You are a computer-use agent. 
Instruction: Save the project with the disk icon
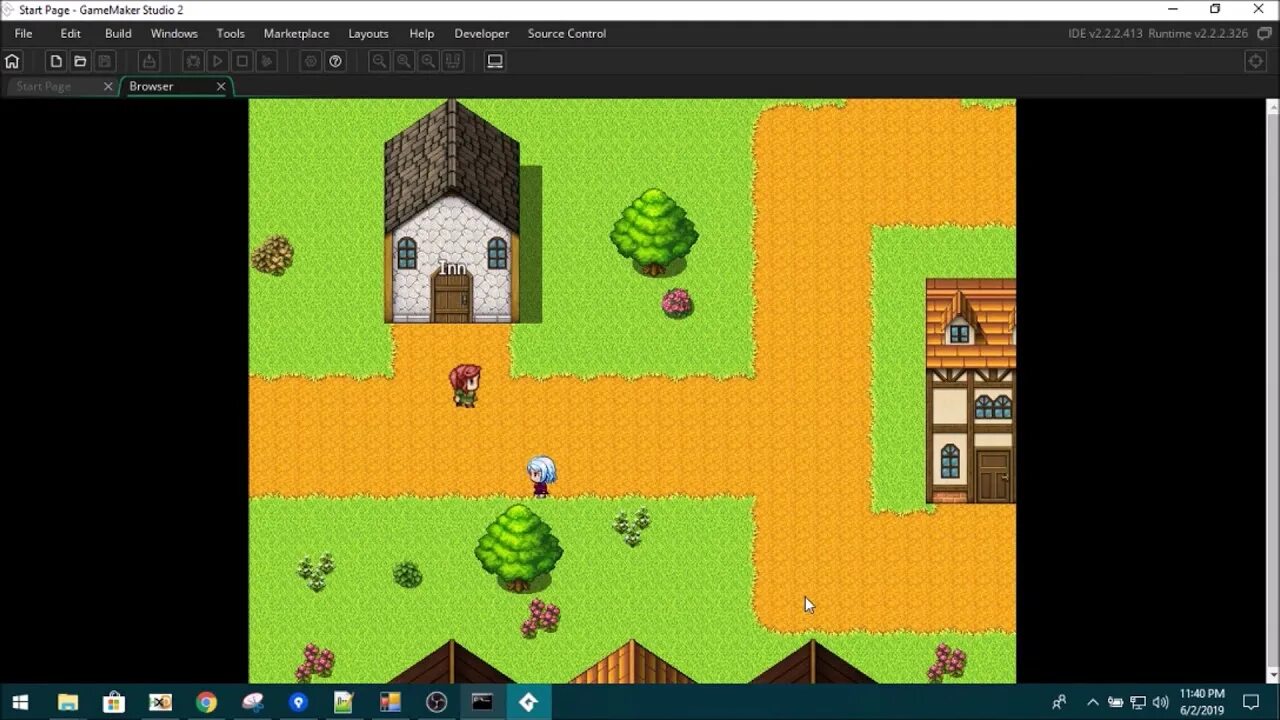tap(104, 61)
